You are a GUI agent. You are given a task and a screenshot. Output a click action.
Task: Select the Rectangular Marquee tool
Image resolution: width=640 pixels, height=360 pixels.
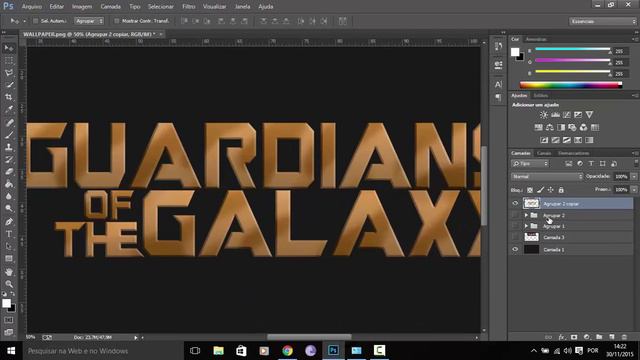pos(9,60)
